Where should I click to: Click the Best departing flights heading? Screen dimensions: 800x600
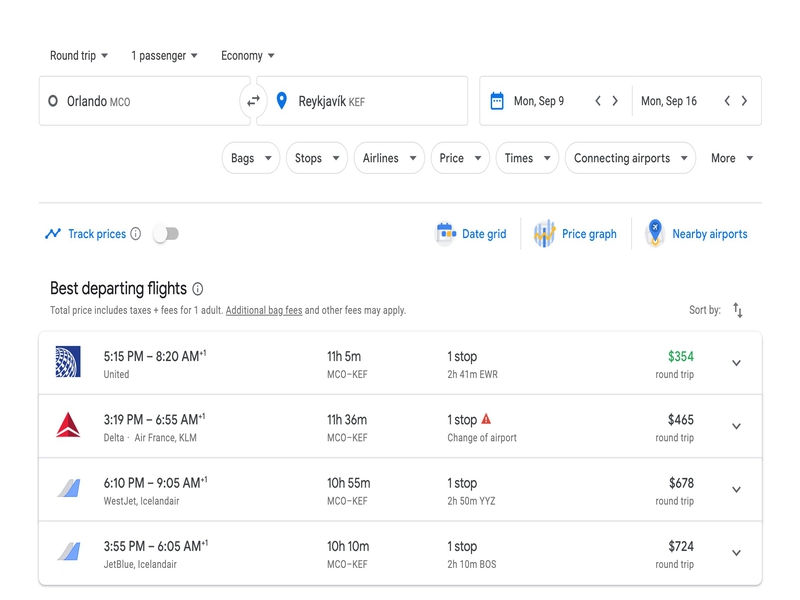click(x=118, y=288)
